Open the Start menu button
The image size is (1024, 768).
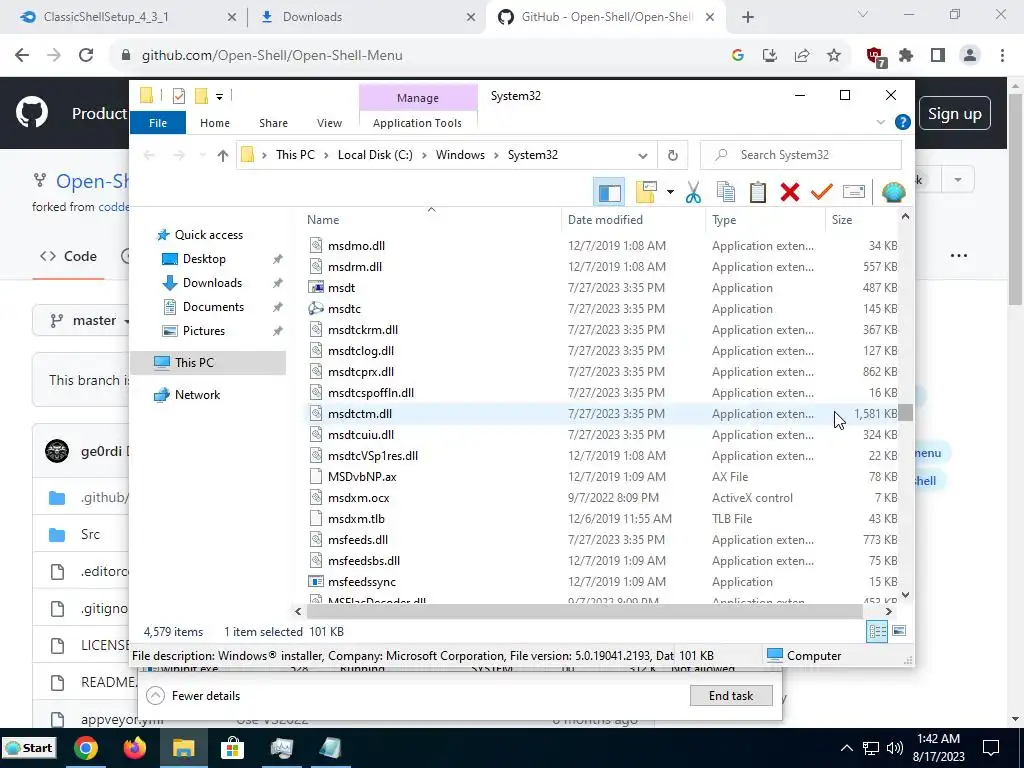(x=29, y=748)
